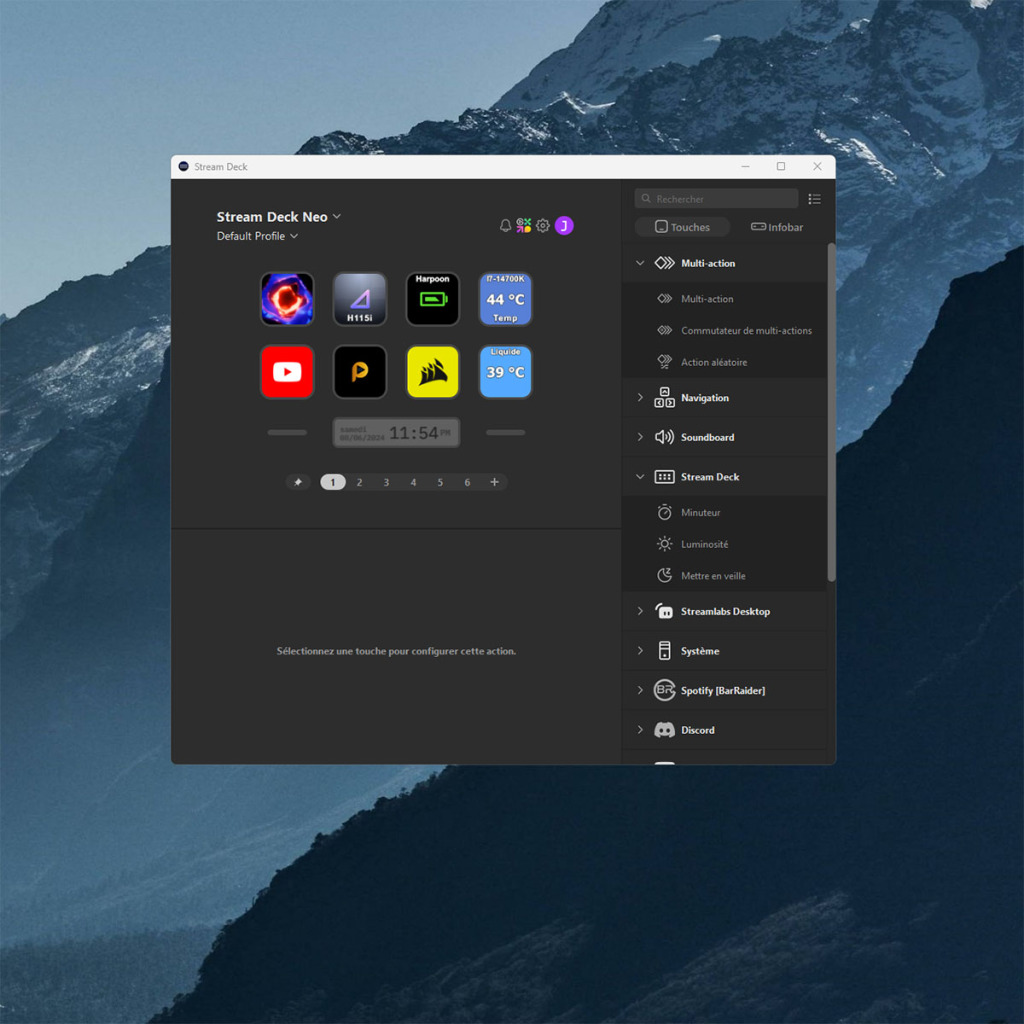Switch to page 6
The image size is (1024, 1024).
[467, 482]
